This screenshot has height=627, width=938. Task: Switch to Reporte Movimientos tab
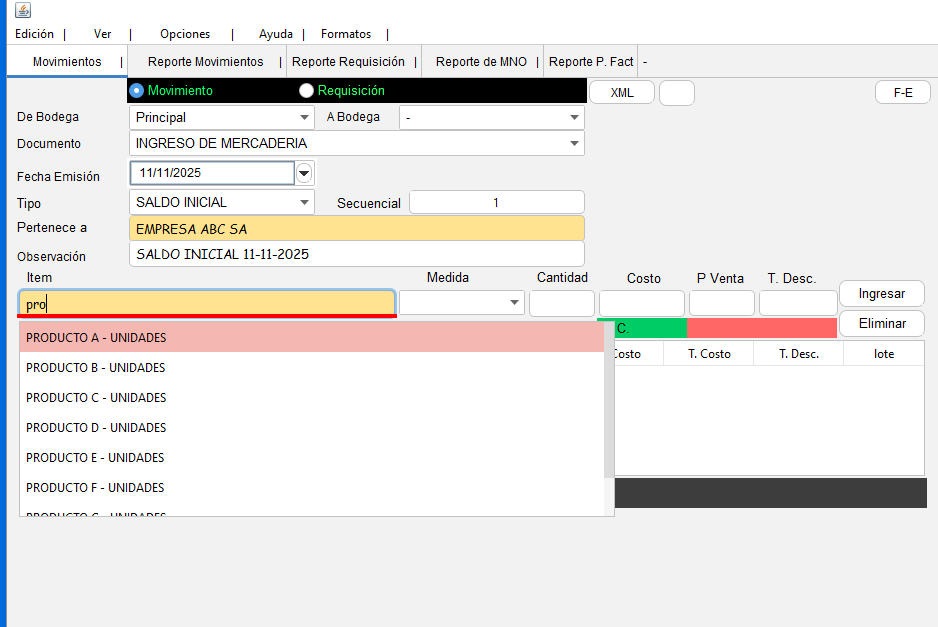click(x=205, y=62)
